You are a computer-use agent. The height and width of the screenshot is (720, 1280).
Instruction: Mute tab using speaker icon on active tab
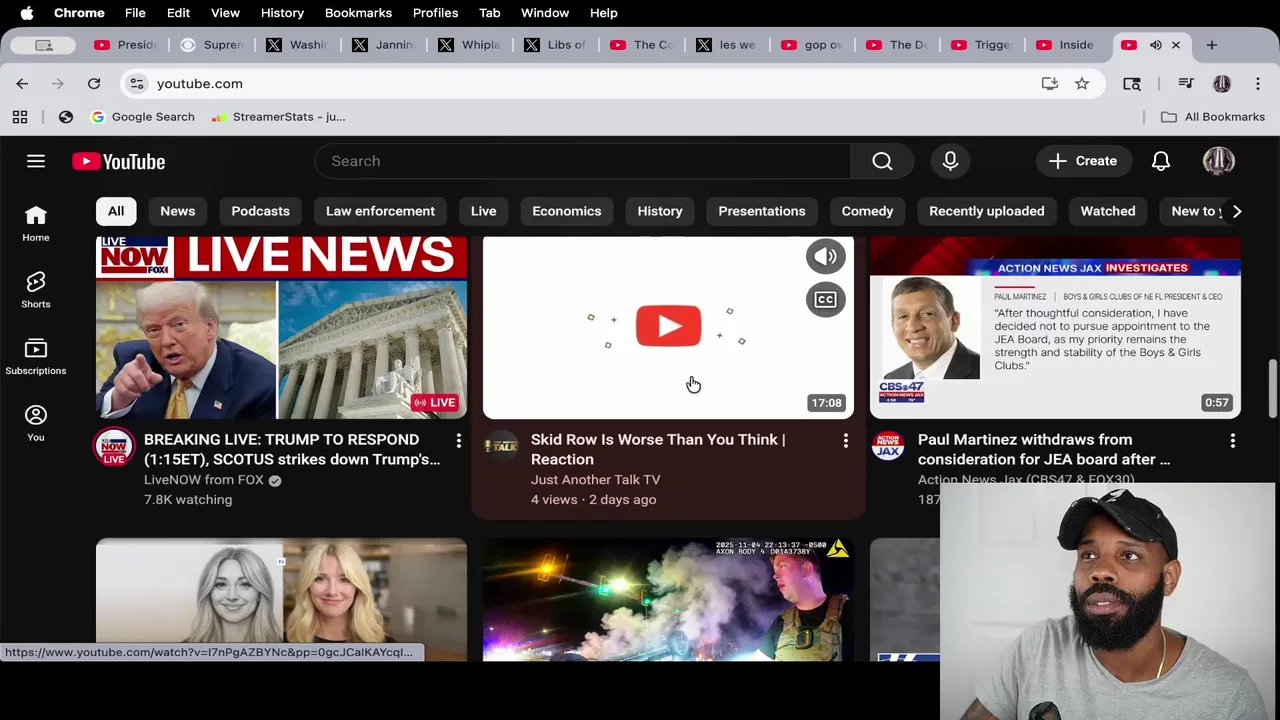[x=1155, y=45]
